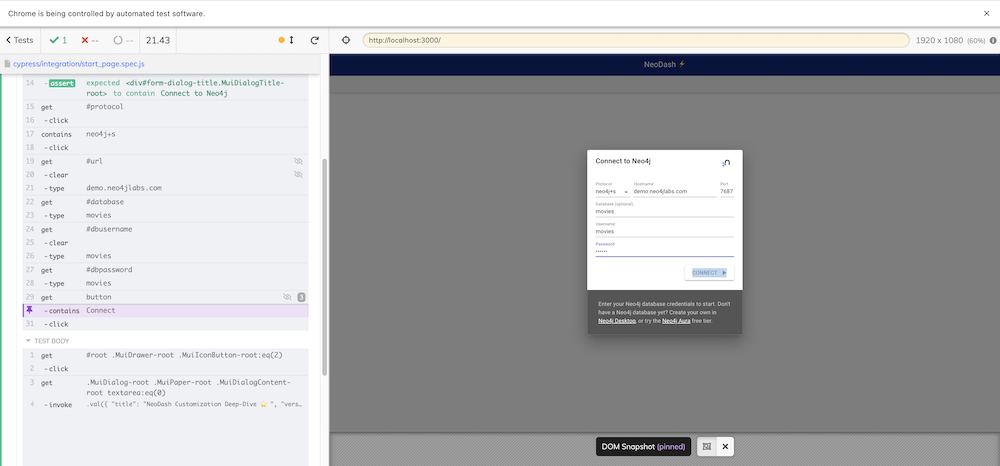1000x466 pixels.
Task: Click the Hostname field
Action: [x=675, y=191]
